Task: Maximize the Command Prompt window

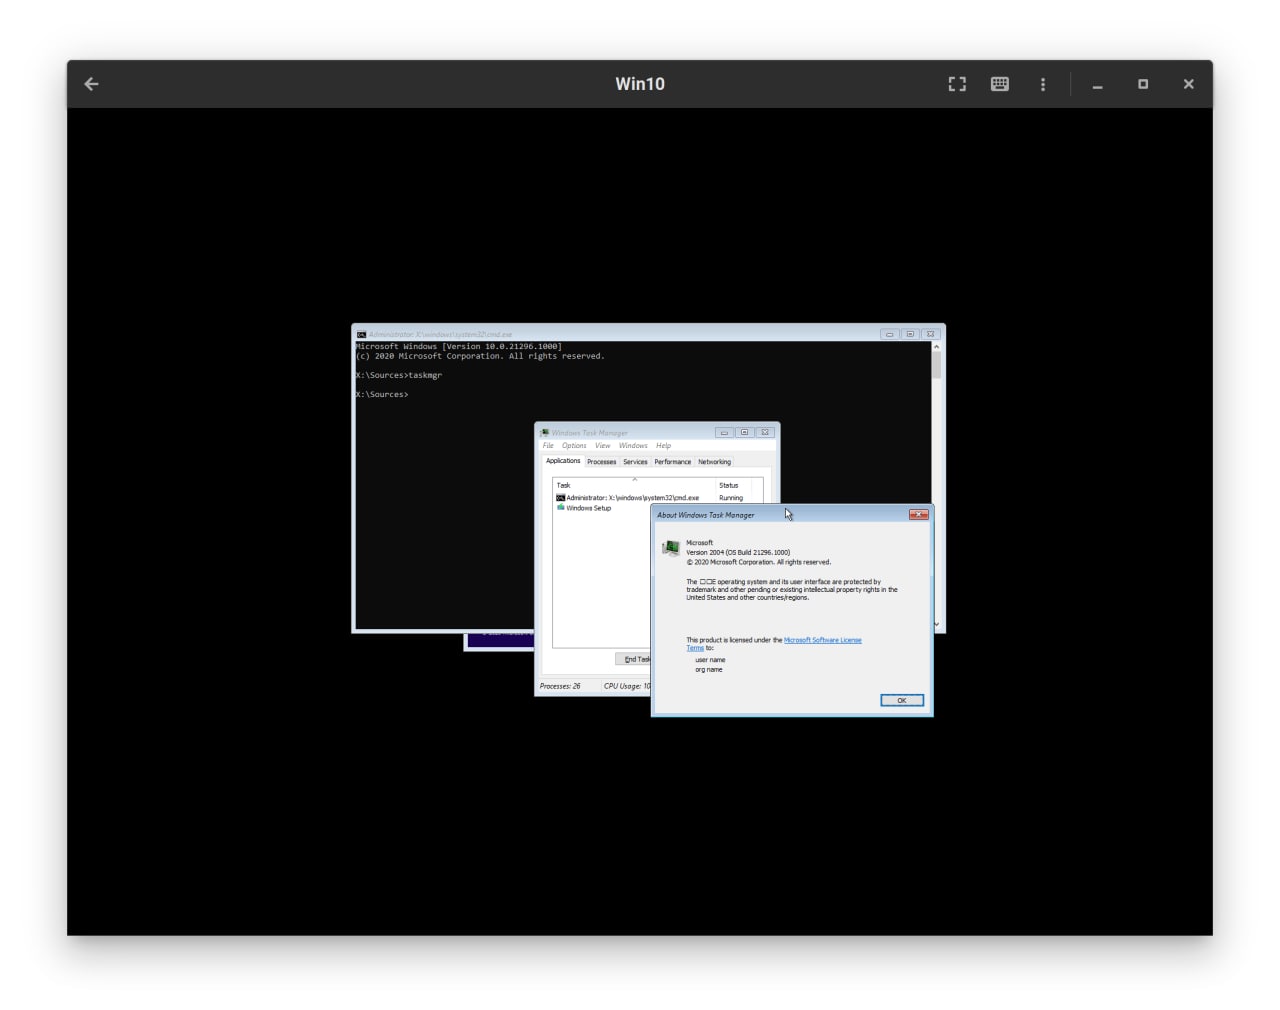Action: click(x=910, y=334)
